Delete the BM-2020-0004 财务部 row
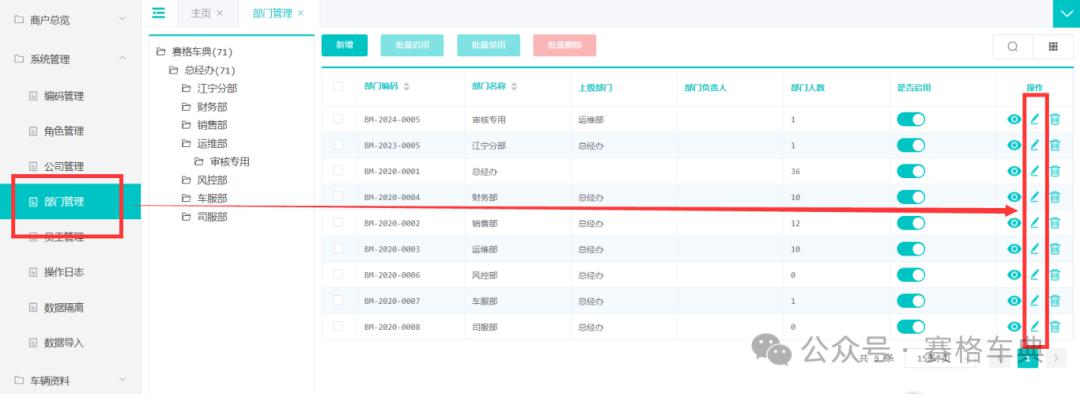The width and height of the screenshot is (1080, 394). click(x=1055, y=197)
